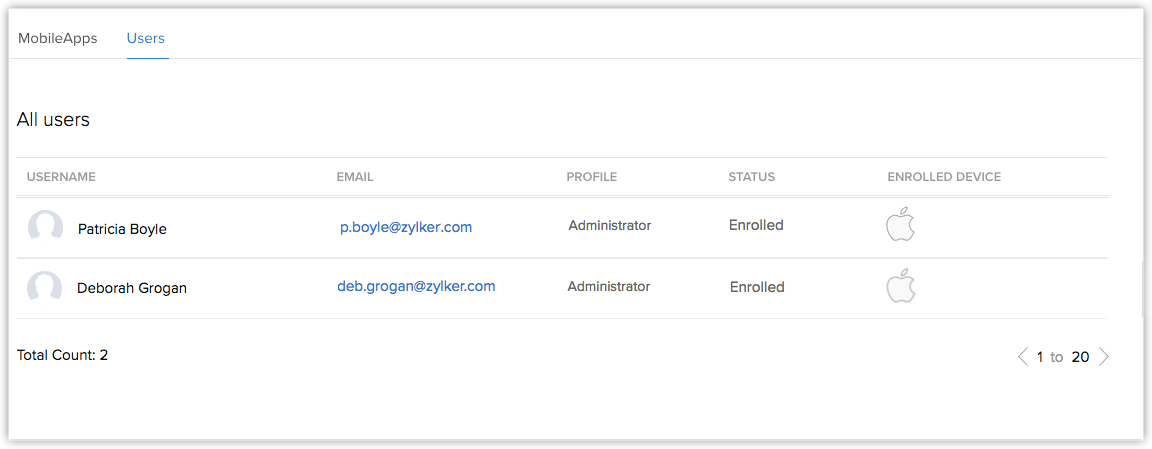Image resolution: width=1152 pixels, height=449 pixels.
Task: Select the Users tab
Action: [146, 39]
